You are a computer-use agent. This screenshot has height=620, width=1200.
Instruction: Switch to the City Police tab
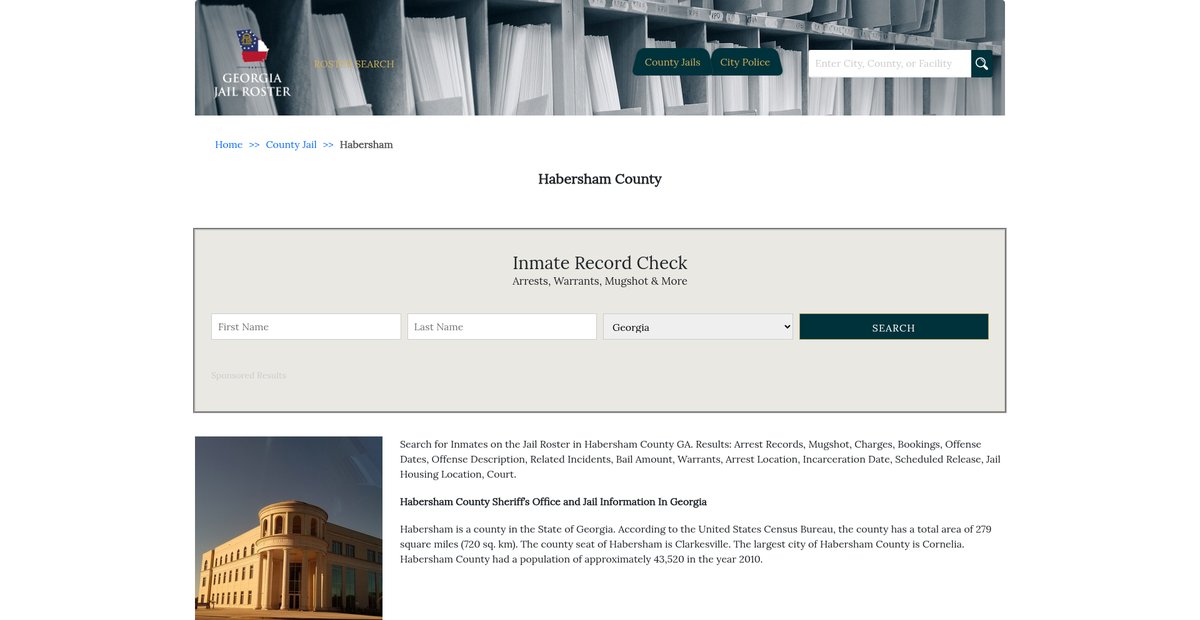[x=745, y=62]
